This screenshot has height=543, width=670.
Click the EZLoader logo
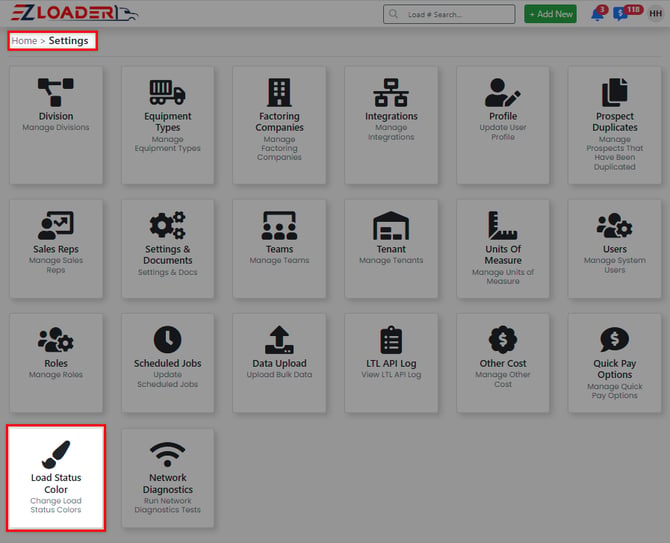point(74,13)
